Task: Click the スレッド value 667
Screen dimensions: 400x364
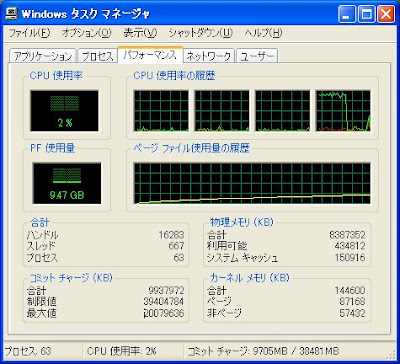Action: coord(176,246)
